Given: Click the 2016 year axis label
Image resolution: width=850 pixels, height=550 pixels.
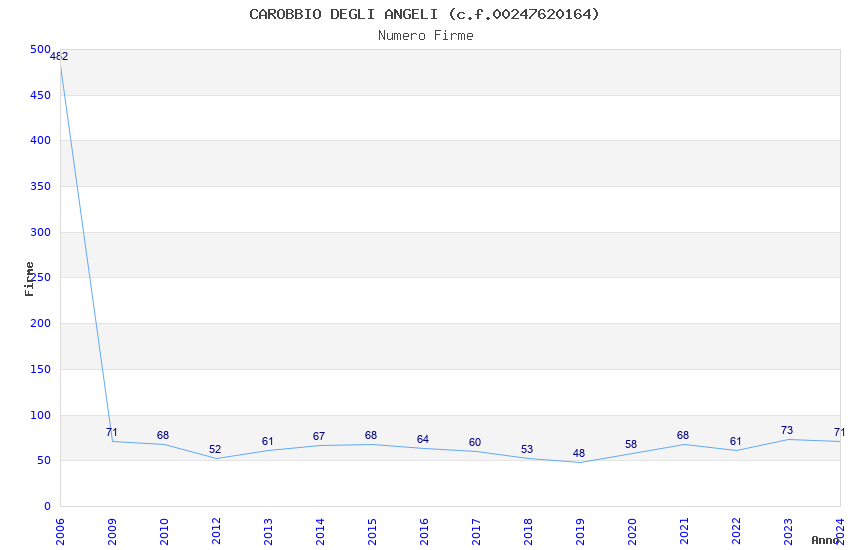Looking at the screenshot, I should pos(424,532).
